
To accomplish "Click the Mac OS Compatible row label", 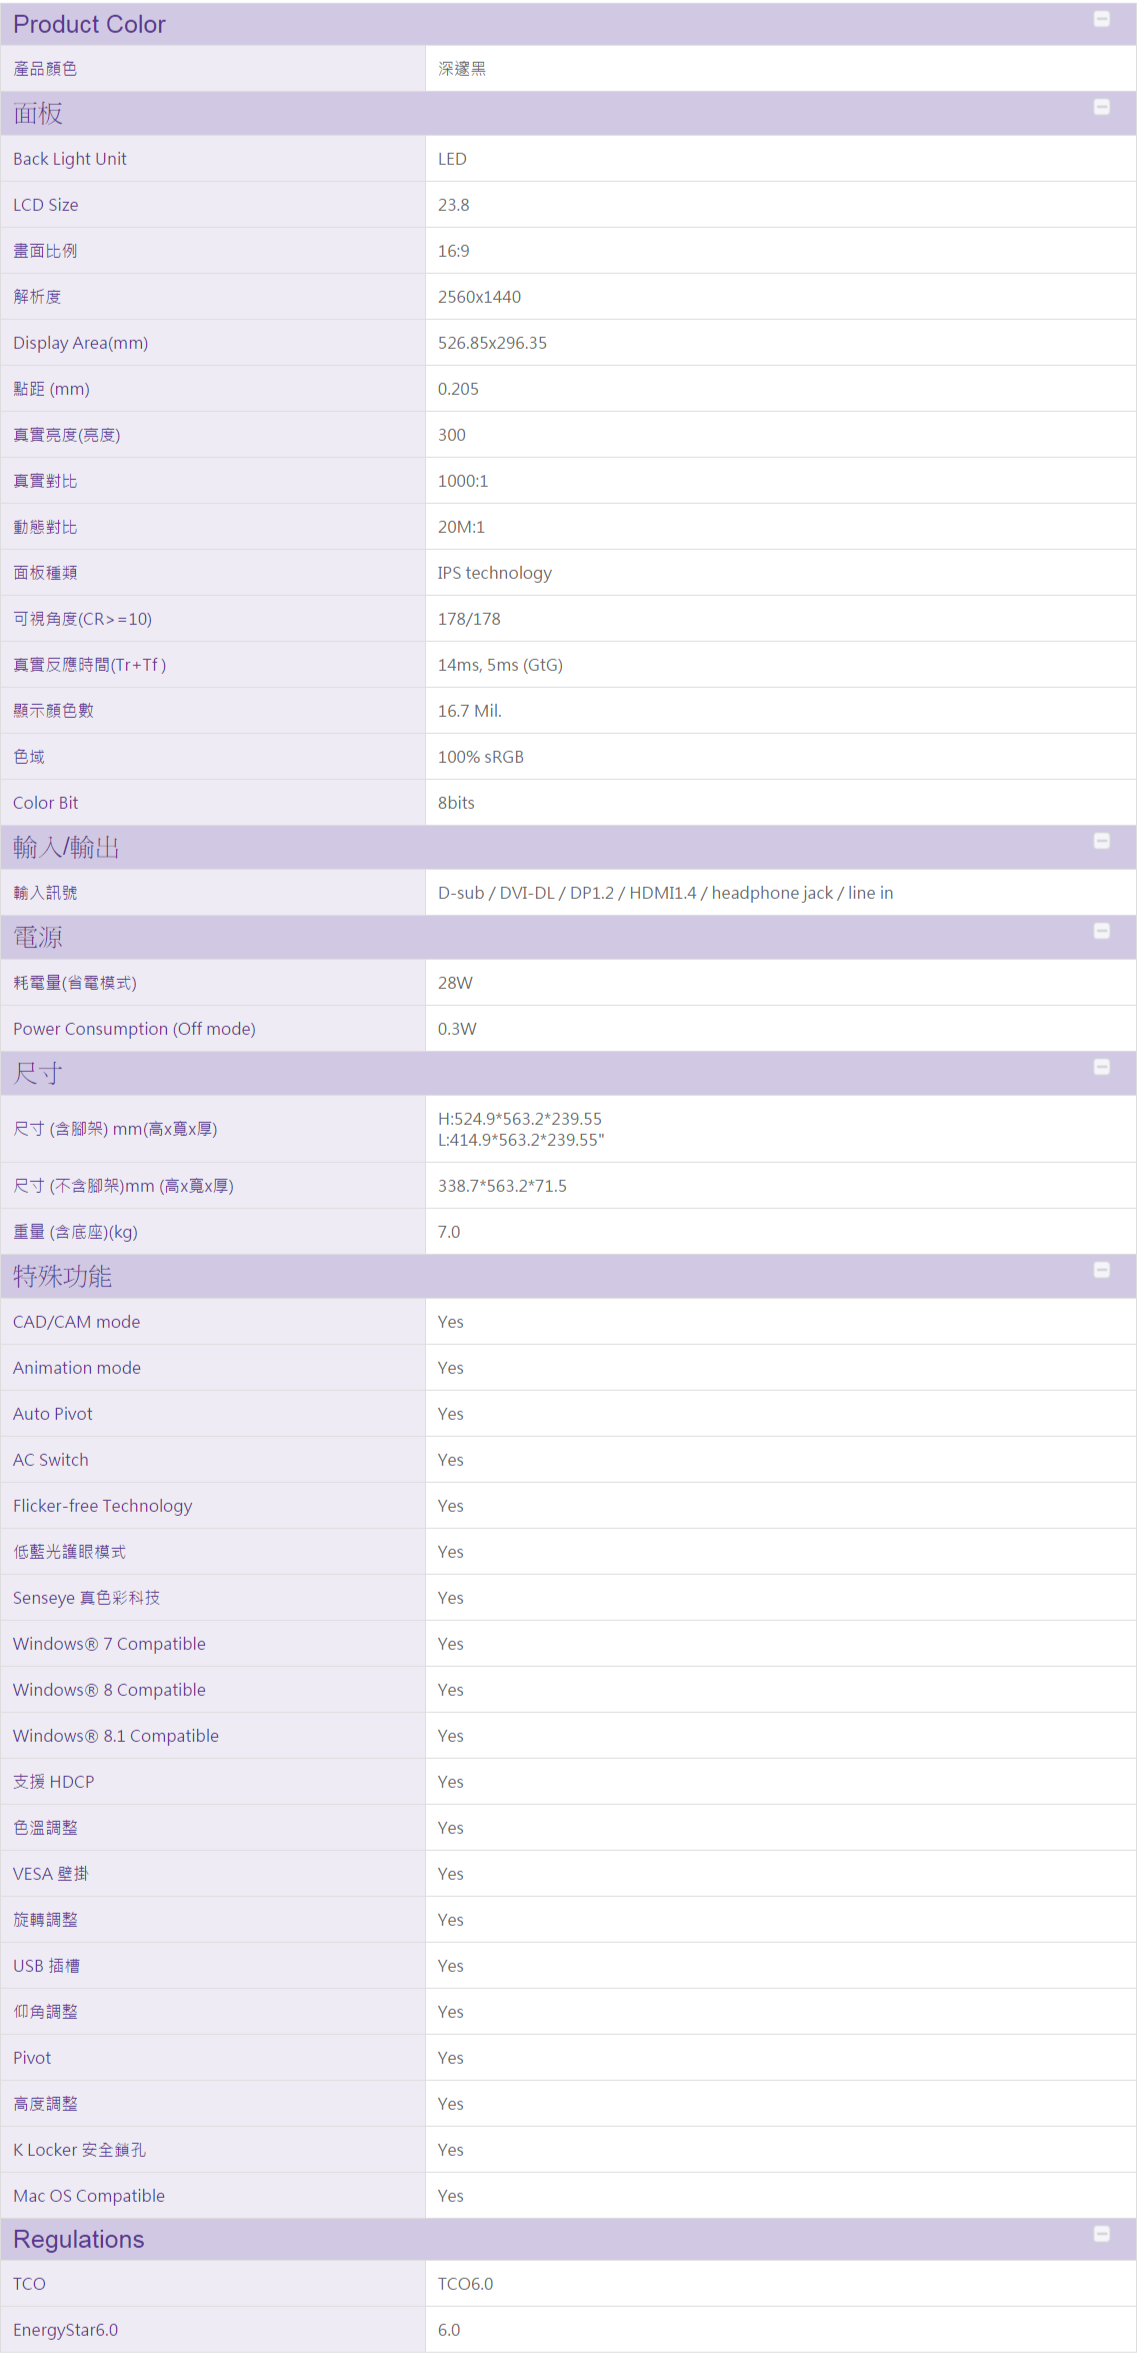I will point(89,2196).
